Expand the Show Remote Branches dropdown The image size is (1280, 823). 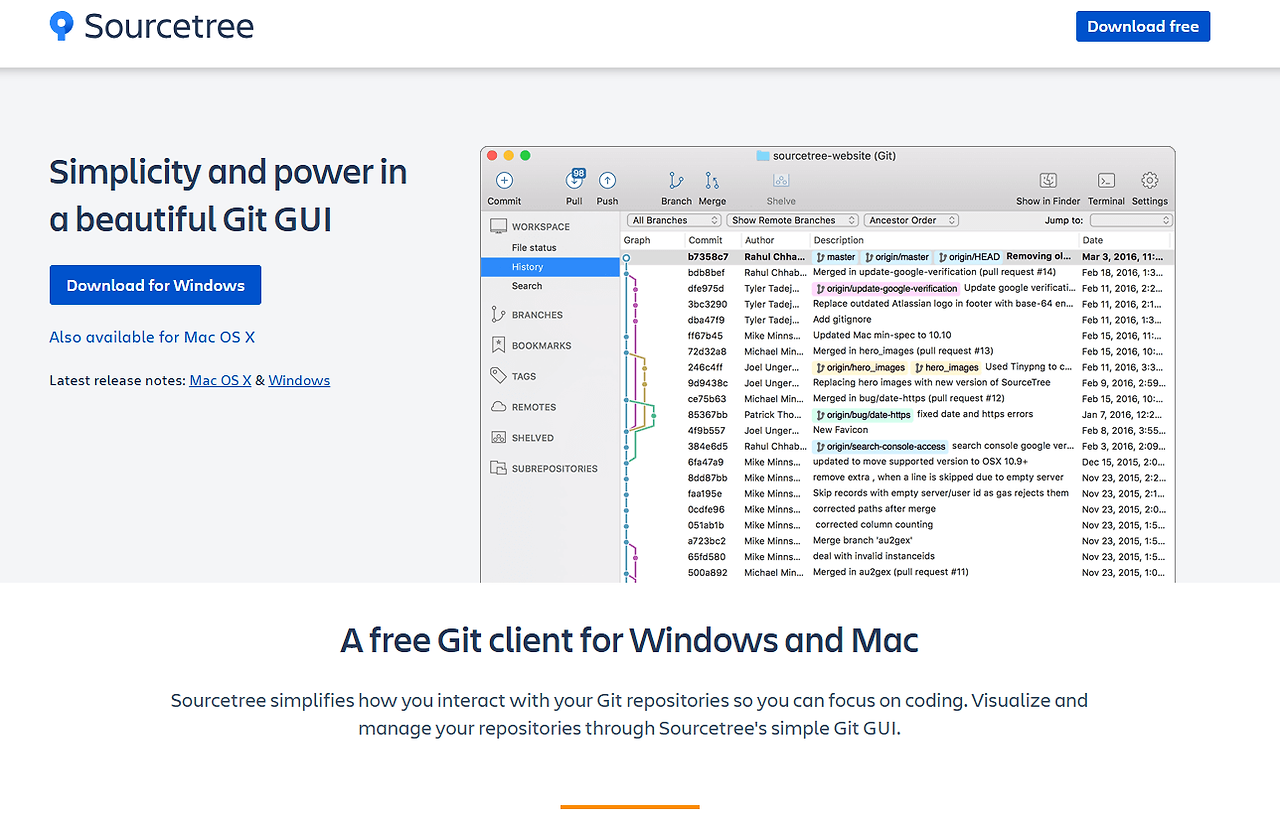click(792, 219)
